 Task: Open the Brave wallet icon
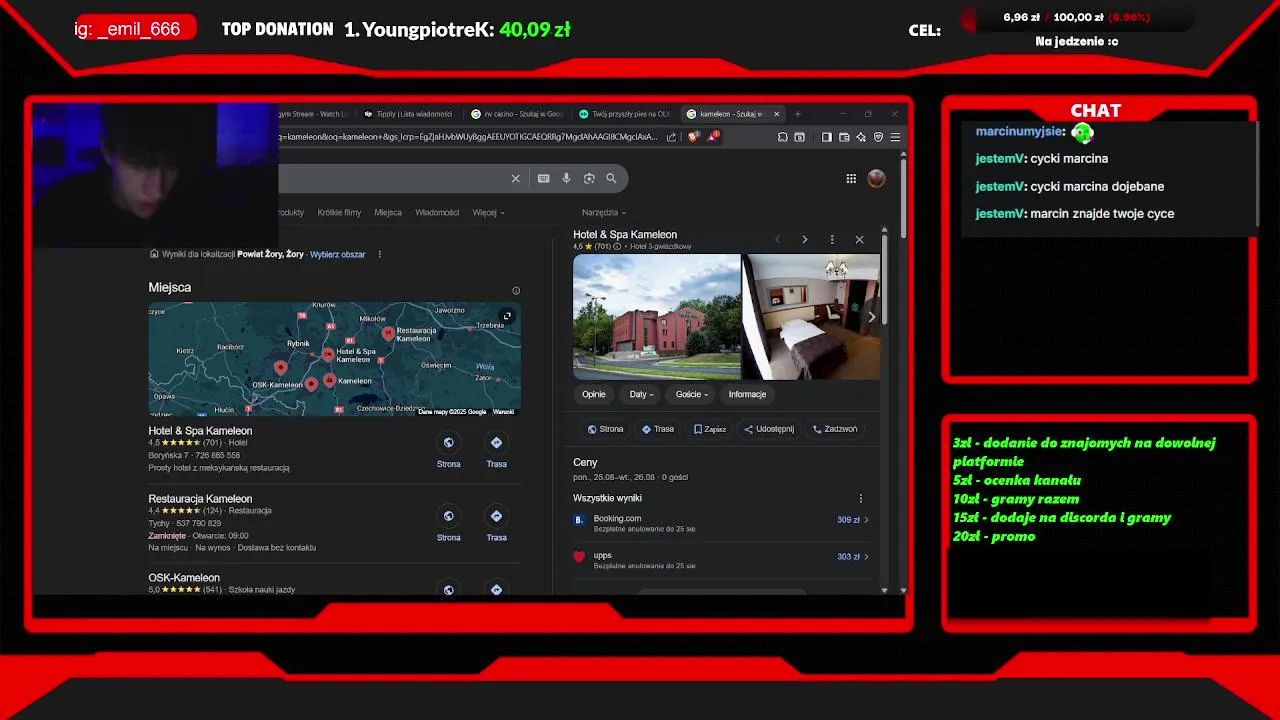coord(844,137)
